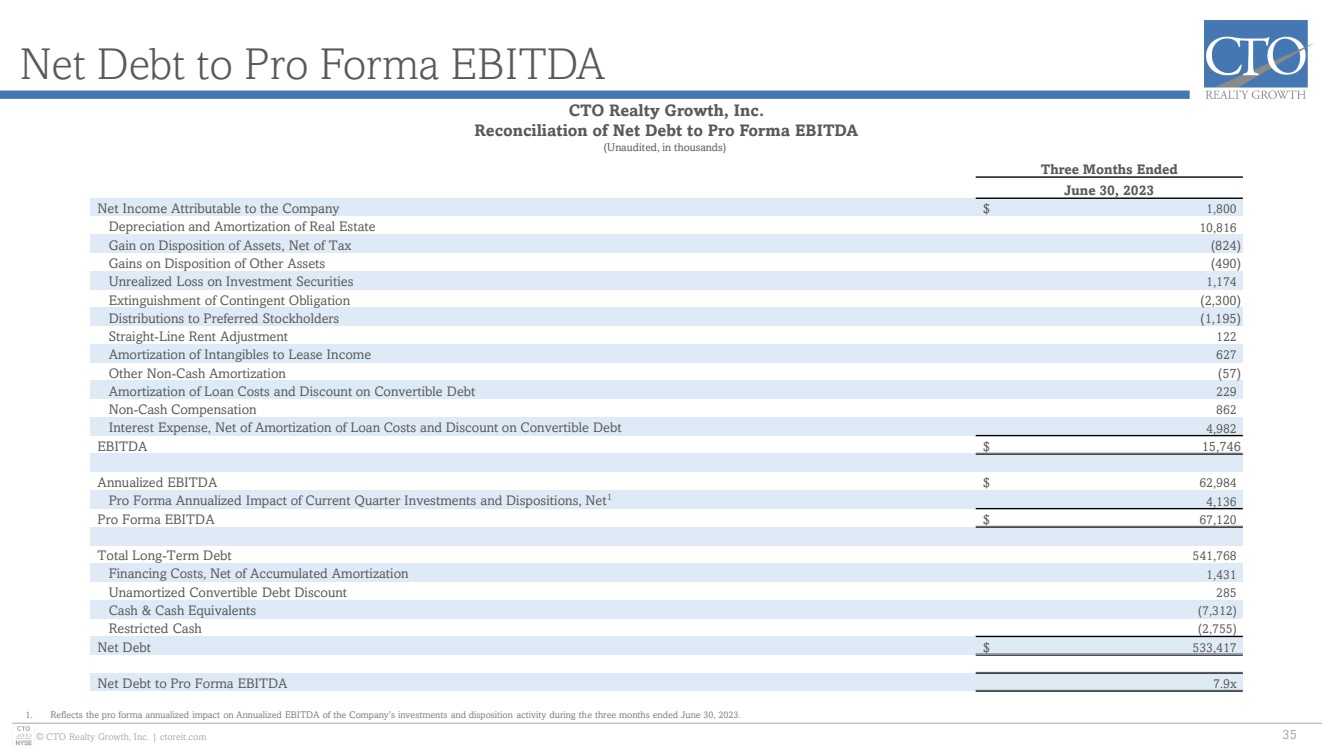Click the small CTO NYSE ticker badge
Screen dimensions: 1333x749
22,737
